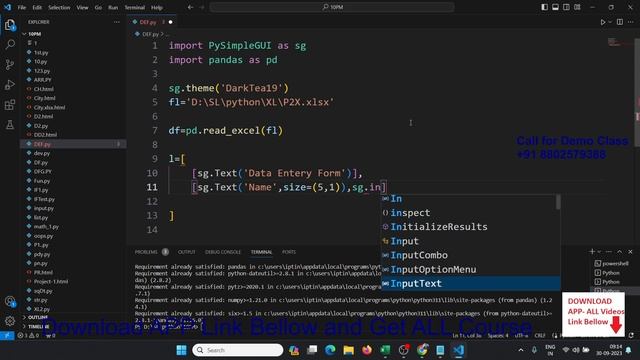This screenshot has height=360, width=640.
Task: Select the DEF.py editor tab
Action: 152,22
